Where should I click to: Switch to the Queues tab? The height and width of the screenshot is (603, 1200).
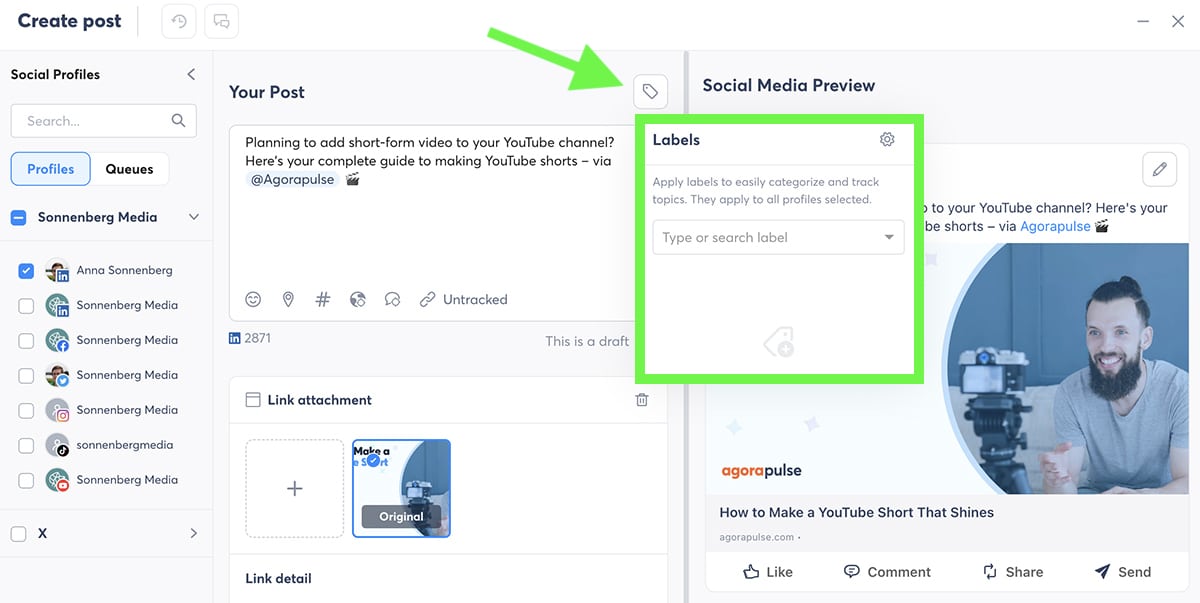point(130,169)
